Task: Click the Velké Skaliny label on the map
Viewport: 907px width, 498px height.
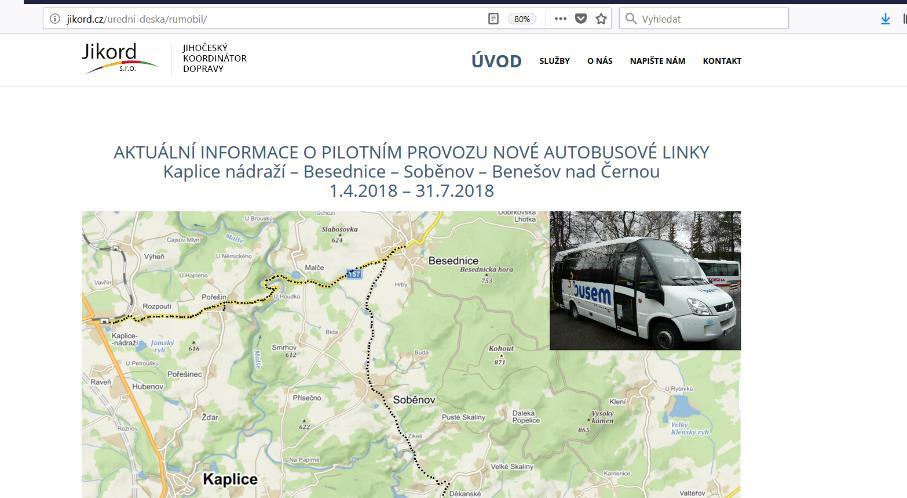Action: pos(512,466)
